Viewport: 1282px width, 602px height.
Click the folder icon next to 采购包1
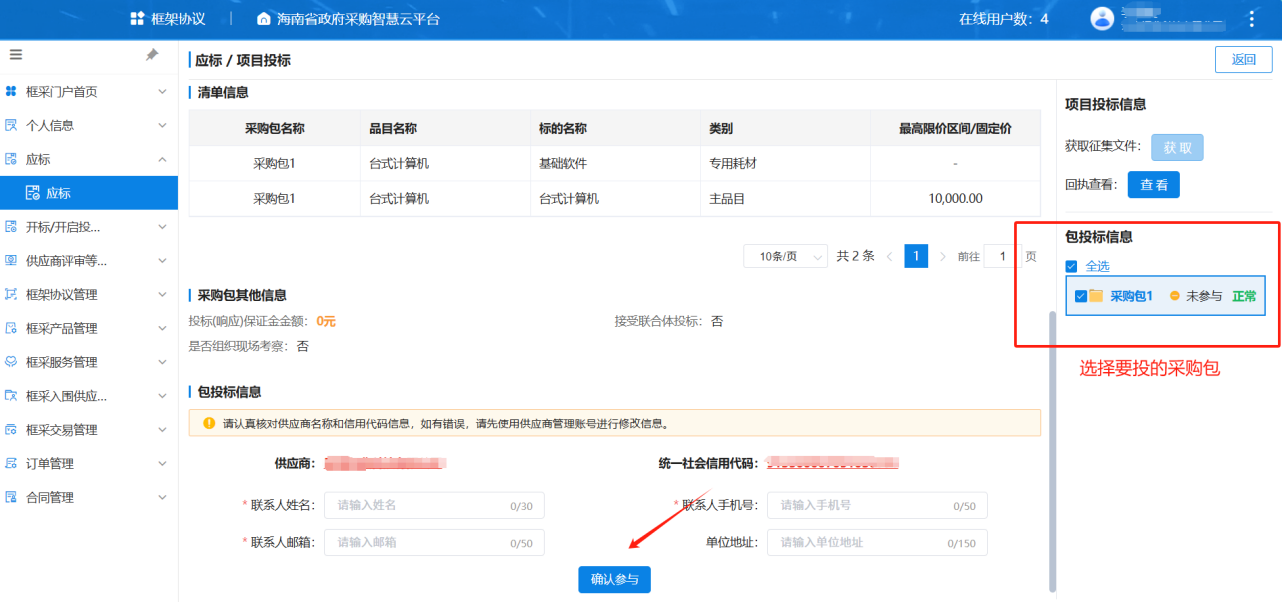tap(1096, 296)
